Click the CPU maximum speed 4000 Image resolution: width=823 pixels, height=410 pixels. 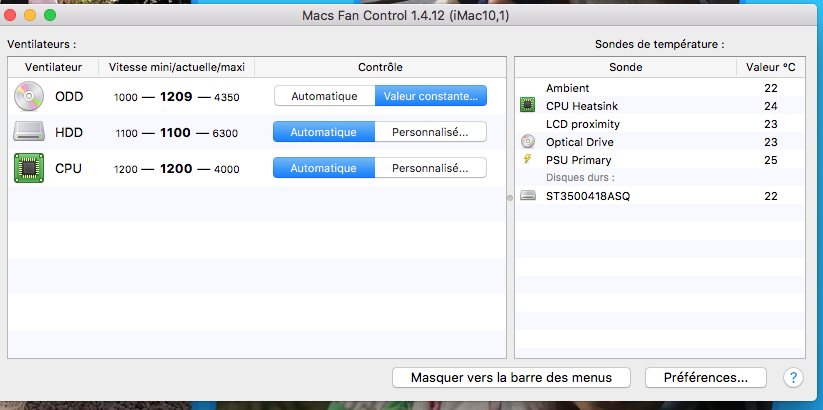[x=226, y=169]
